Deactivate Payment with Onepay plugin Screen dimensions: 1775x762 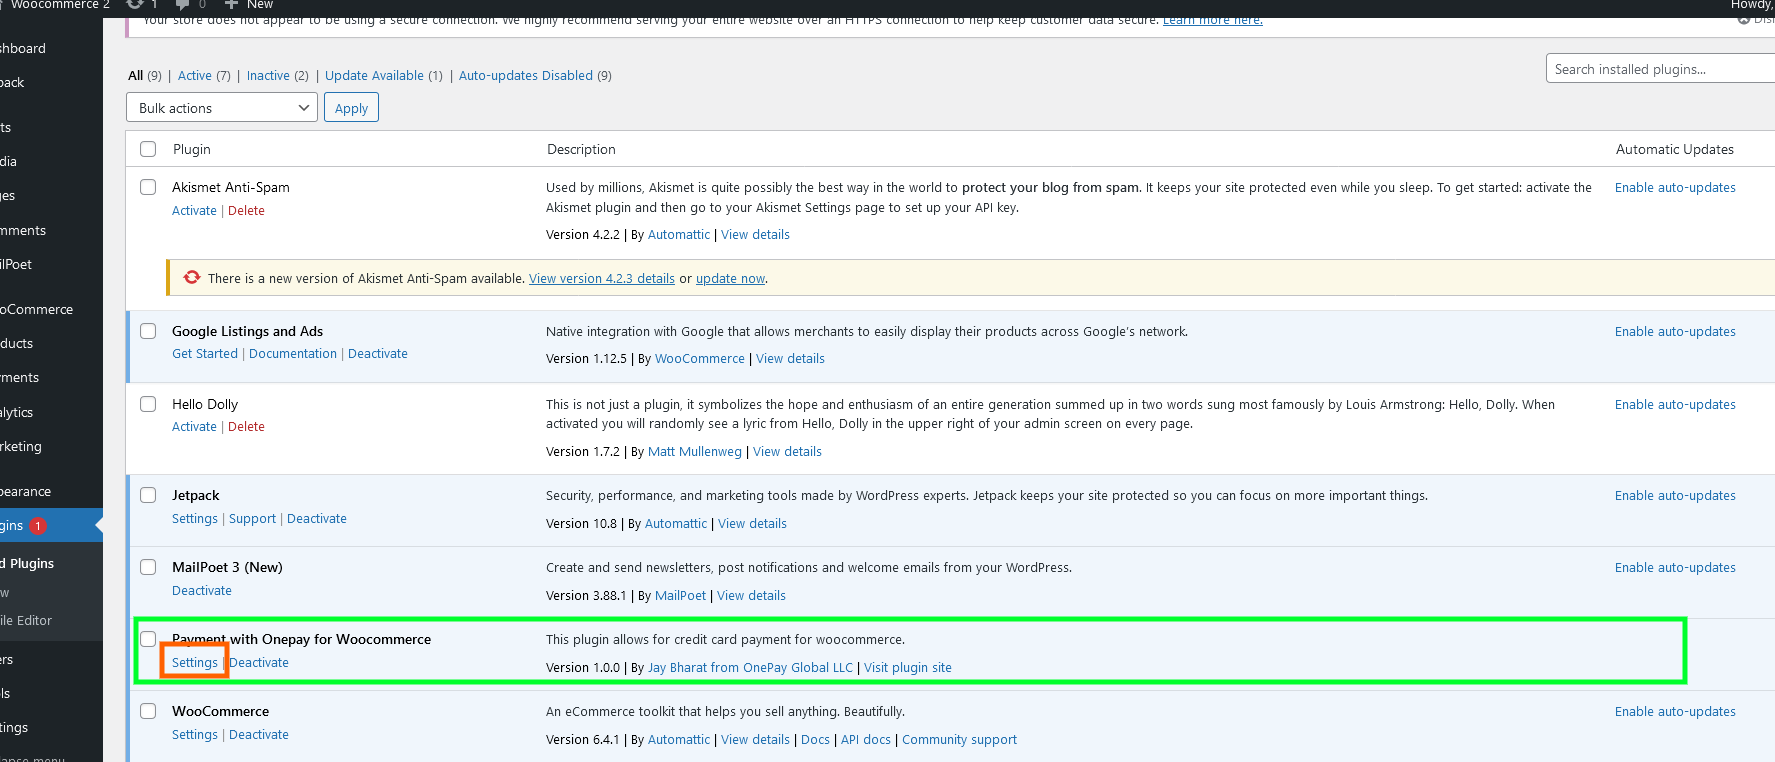(x=259, y=663)
